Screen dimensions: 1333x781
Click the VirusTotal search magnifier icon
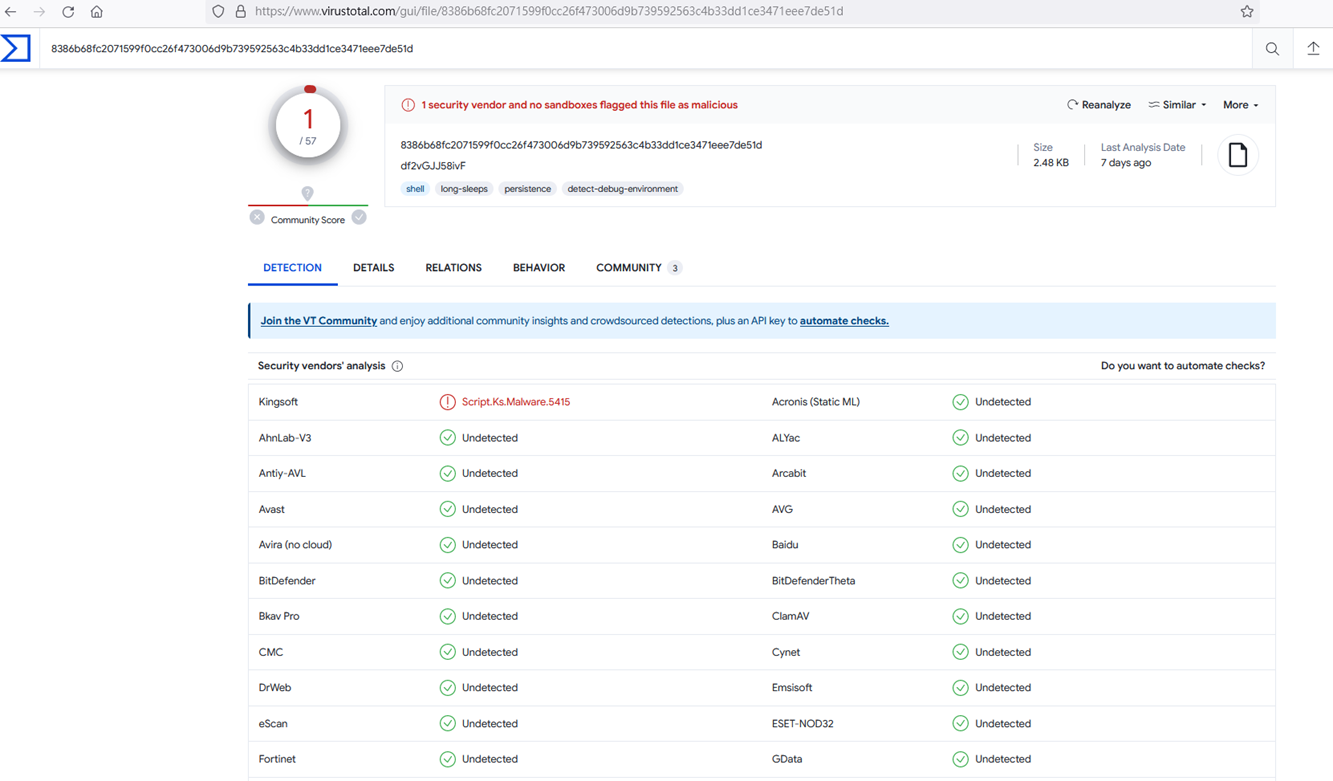(1272, 49)
